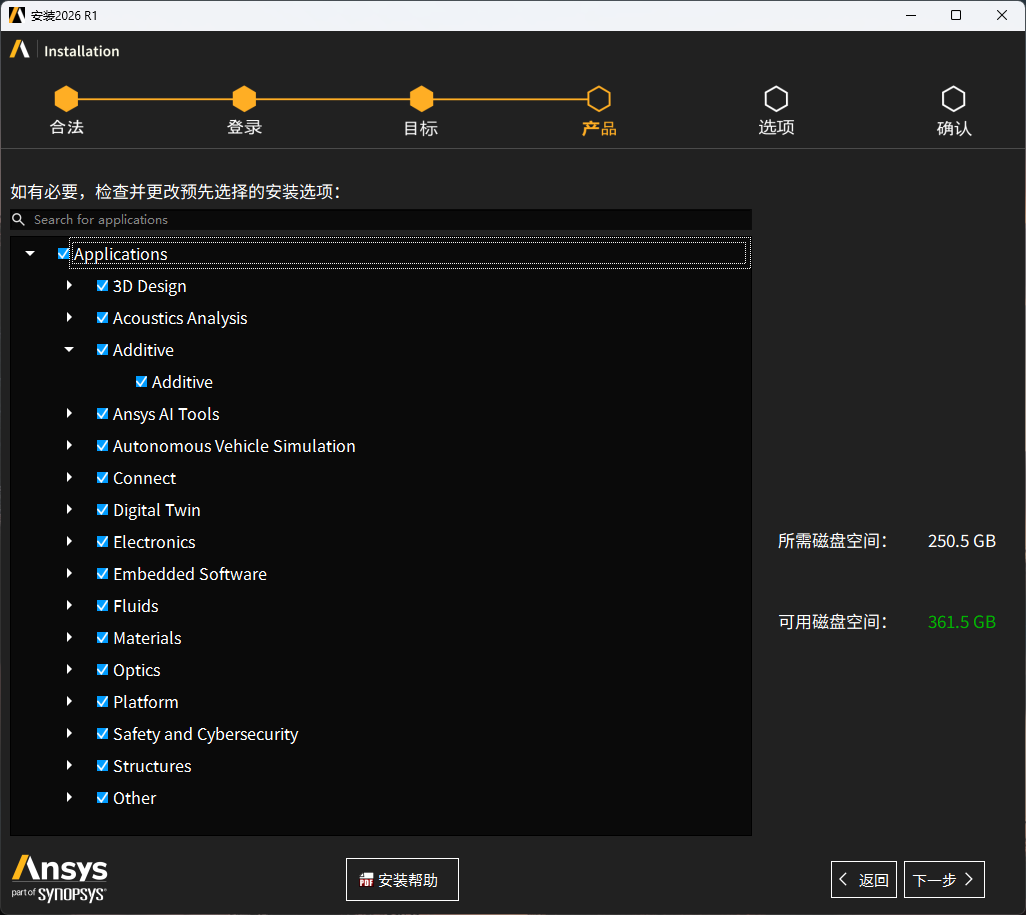Click the 合法 step hexagon icon
Image resolution: width=1026 pixels, height=915 pixels.
point(66,99)
